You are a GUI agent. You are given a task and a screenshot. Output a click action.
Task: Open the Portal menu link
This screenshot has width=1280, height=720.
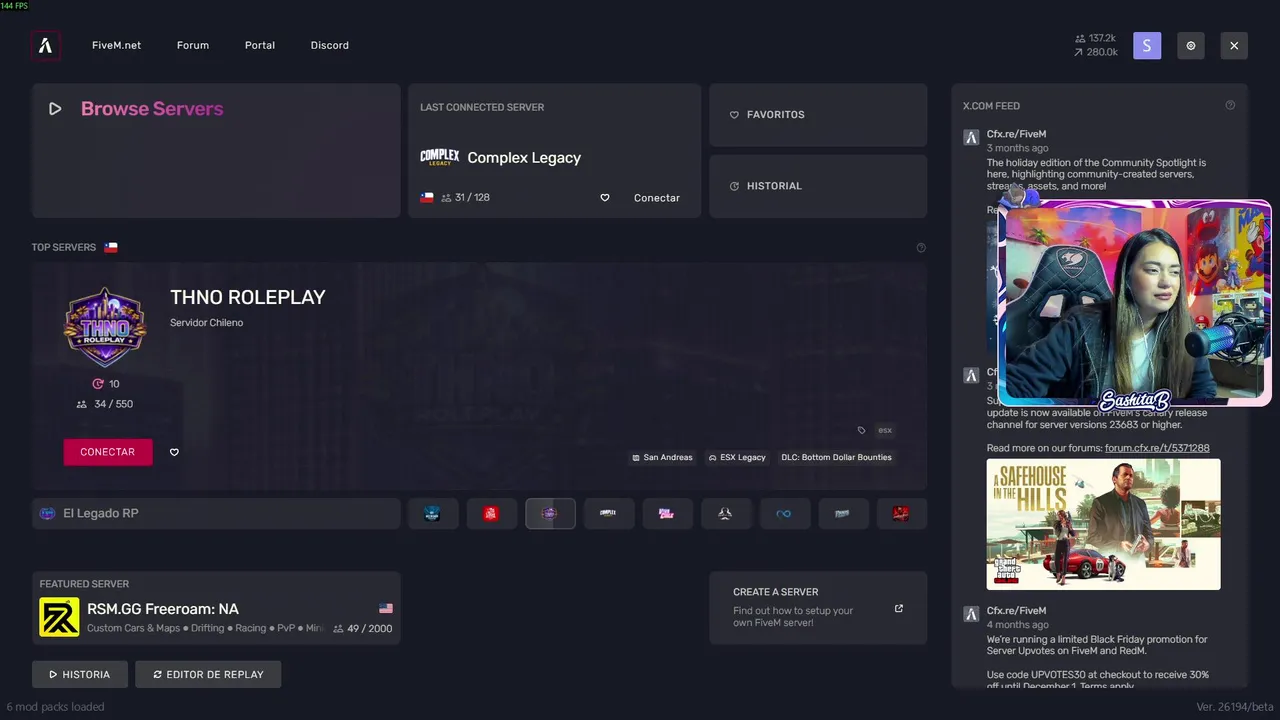260,45
